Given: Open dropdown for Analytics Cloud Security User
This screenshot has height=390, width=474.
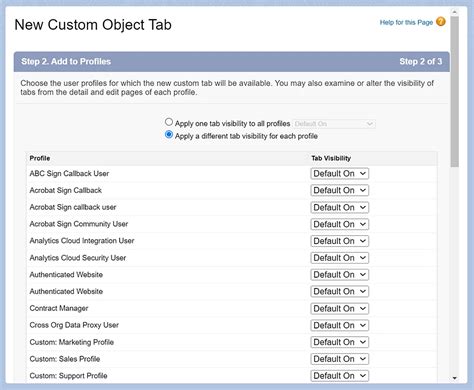Looking at the screenshot, I should tap(339, 258).
